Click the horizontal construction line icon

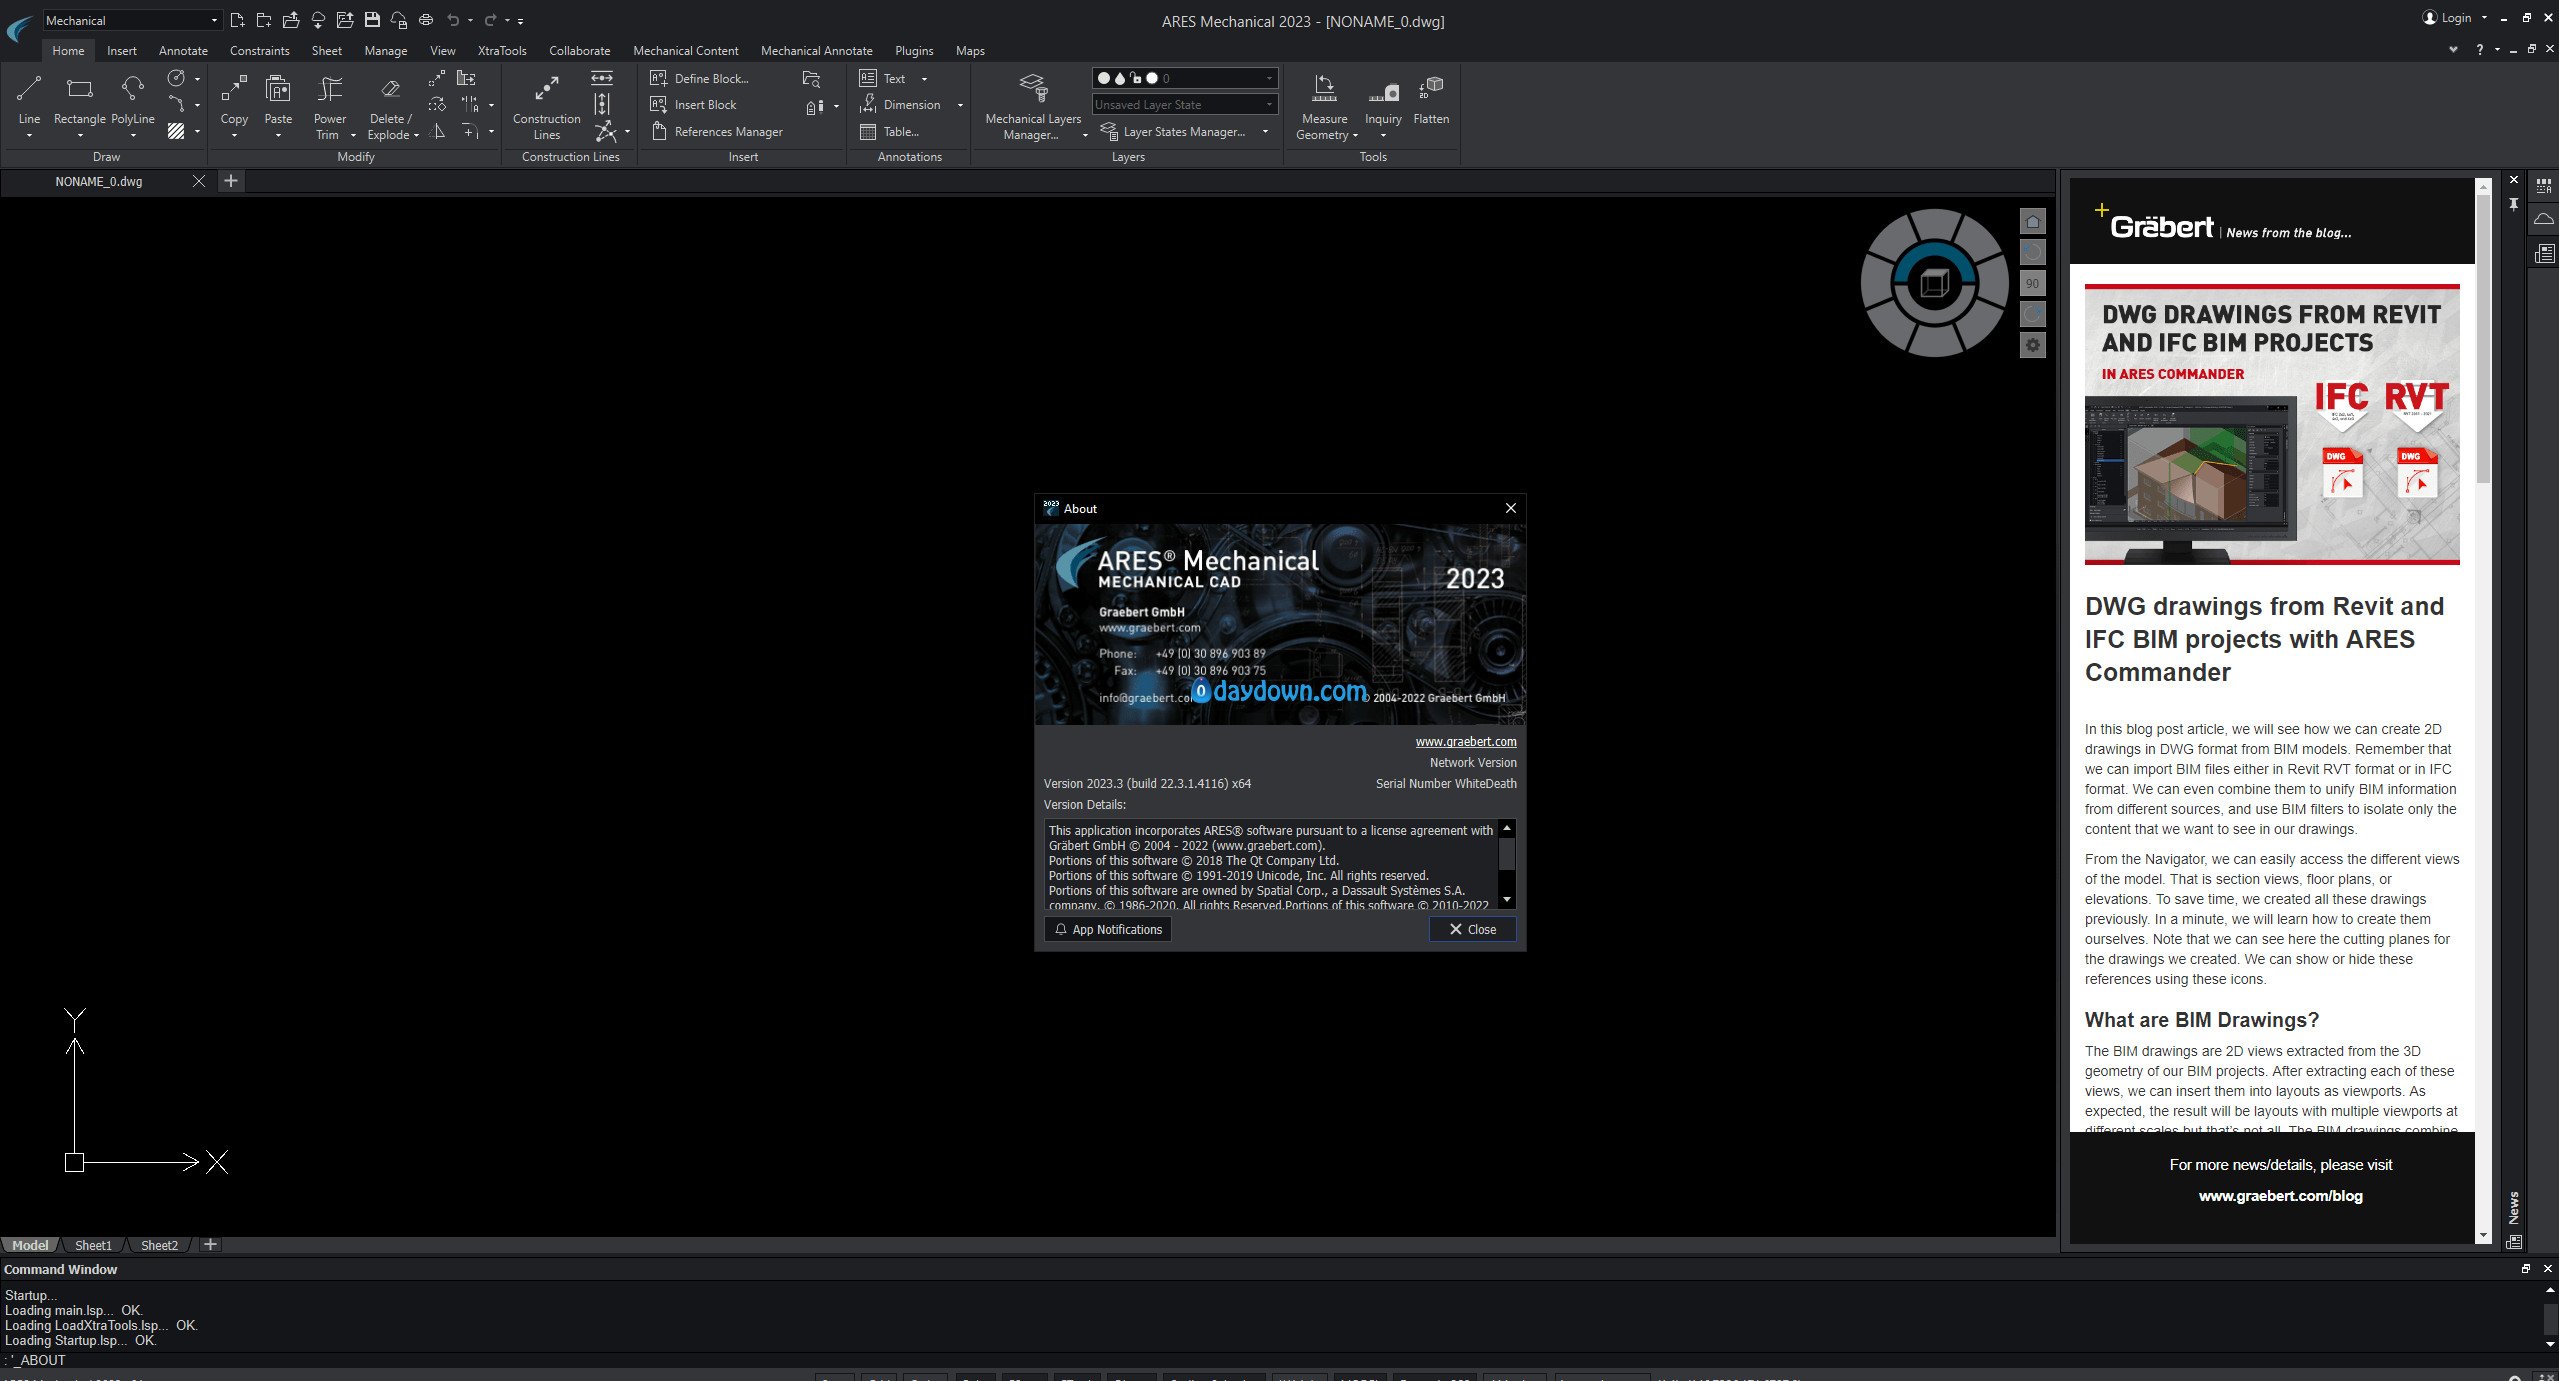pyautogui.click(x=601, y=78)
